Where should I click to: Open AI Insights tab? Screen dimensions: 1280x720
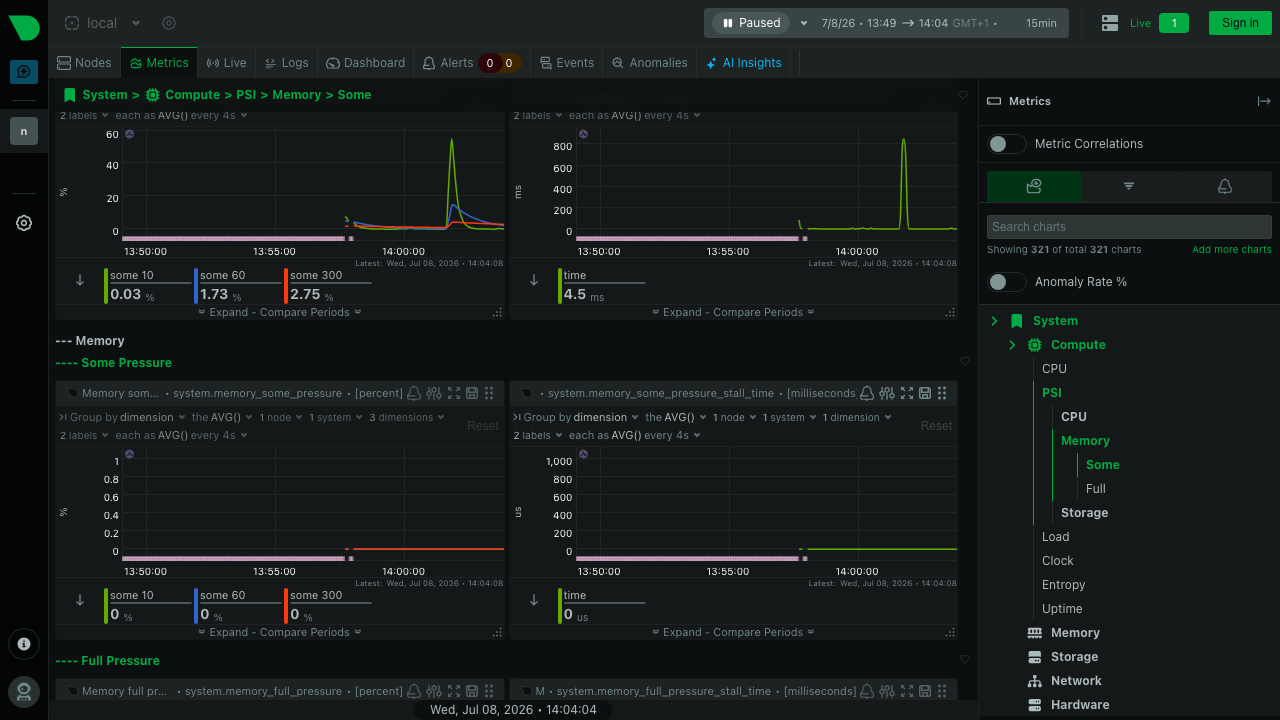tap(744, 62)
